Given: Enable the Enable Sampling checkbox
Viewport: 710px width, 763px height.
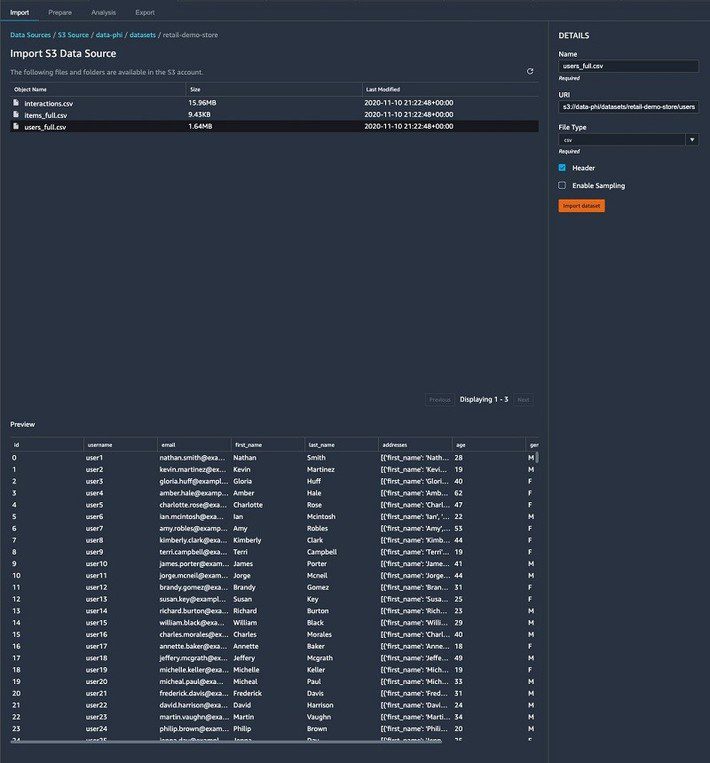Looking at the screenshot, I should point(562,185).
